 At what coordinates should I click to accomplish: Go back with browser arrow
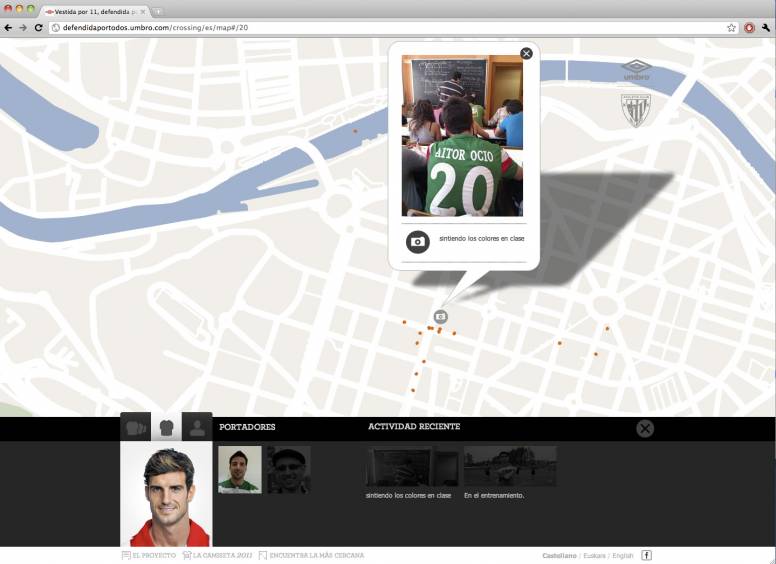coord(8,28)
